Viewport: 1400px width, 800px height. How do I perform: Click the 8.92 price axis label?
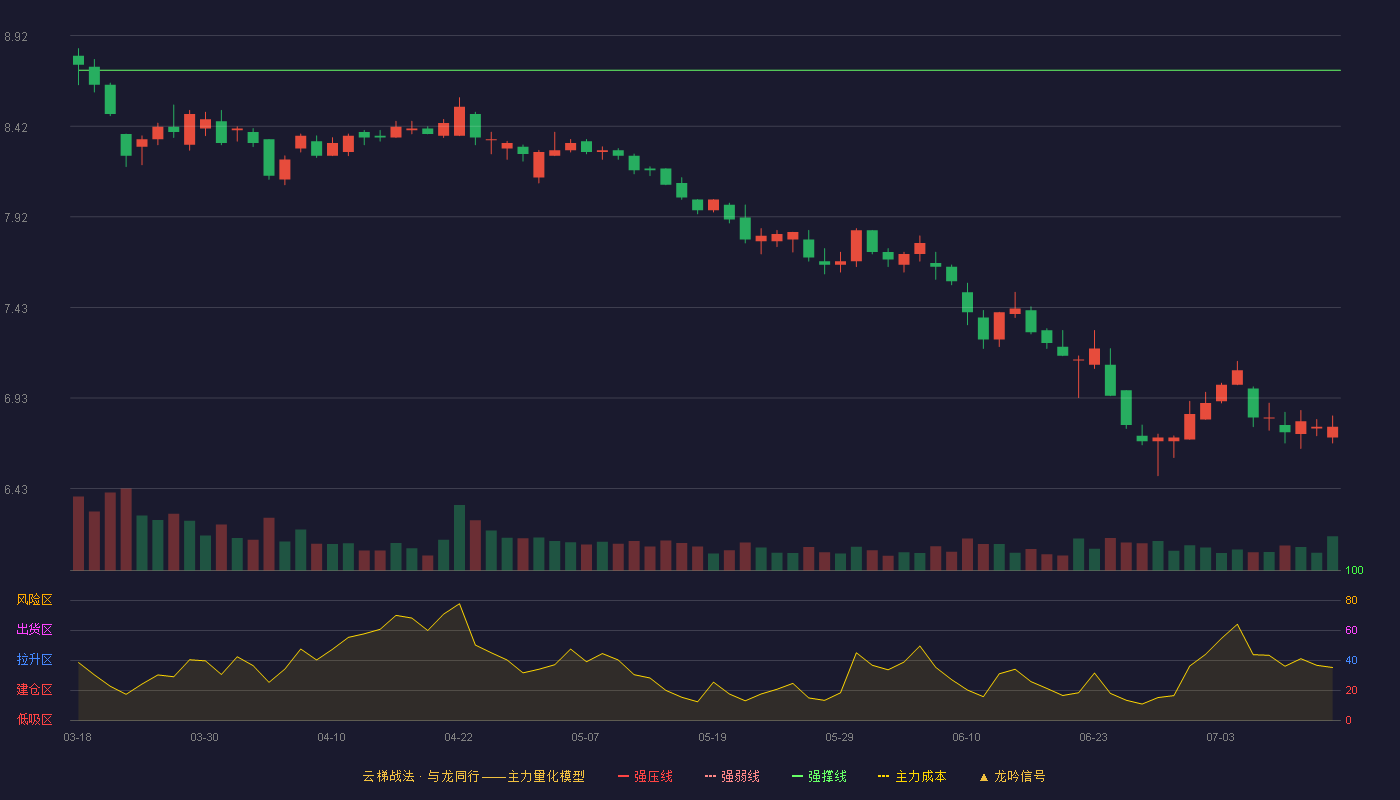[16, 37]
